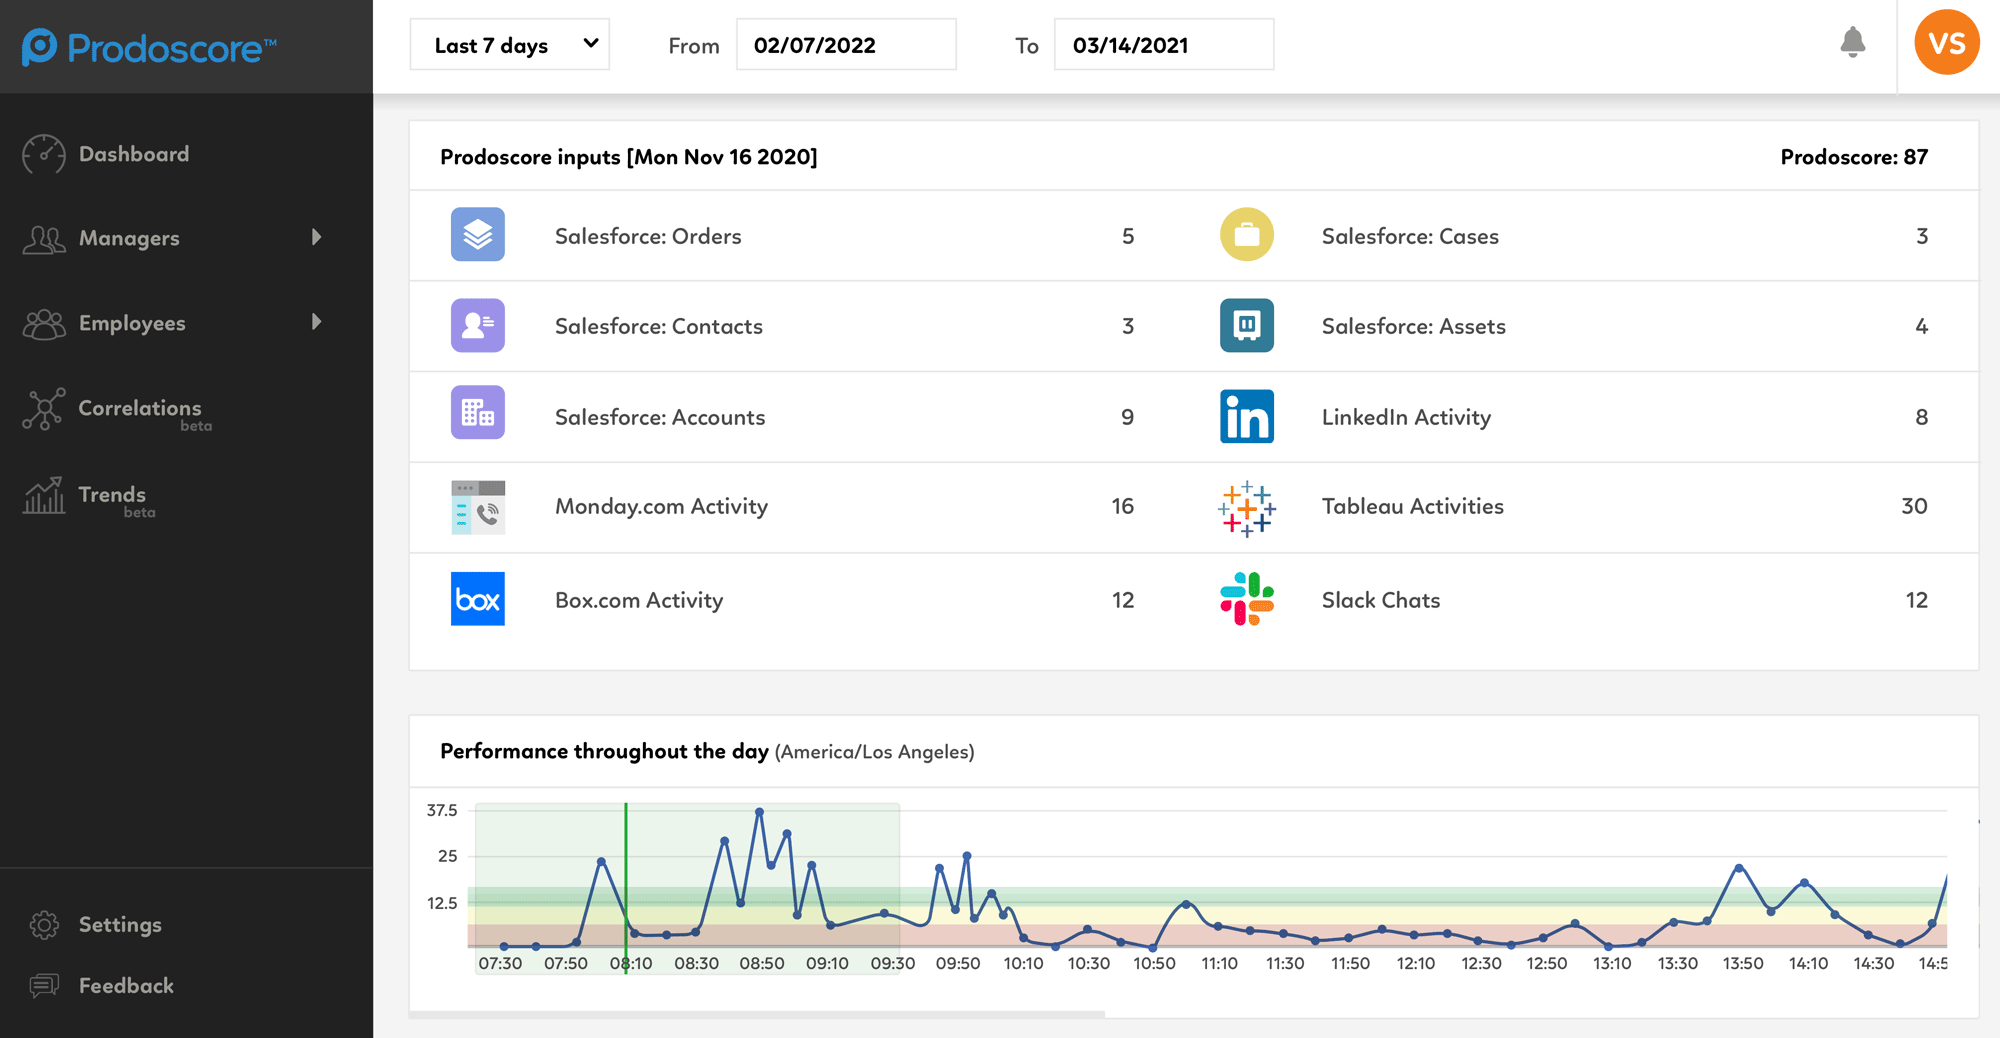Click Salesforce: Accounts label

click(x=660, y=417)
